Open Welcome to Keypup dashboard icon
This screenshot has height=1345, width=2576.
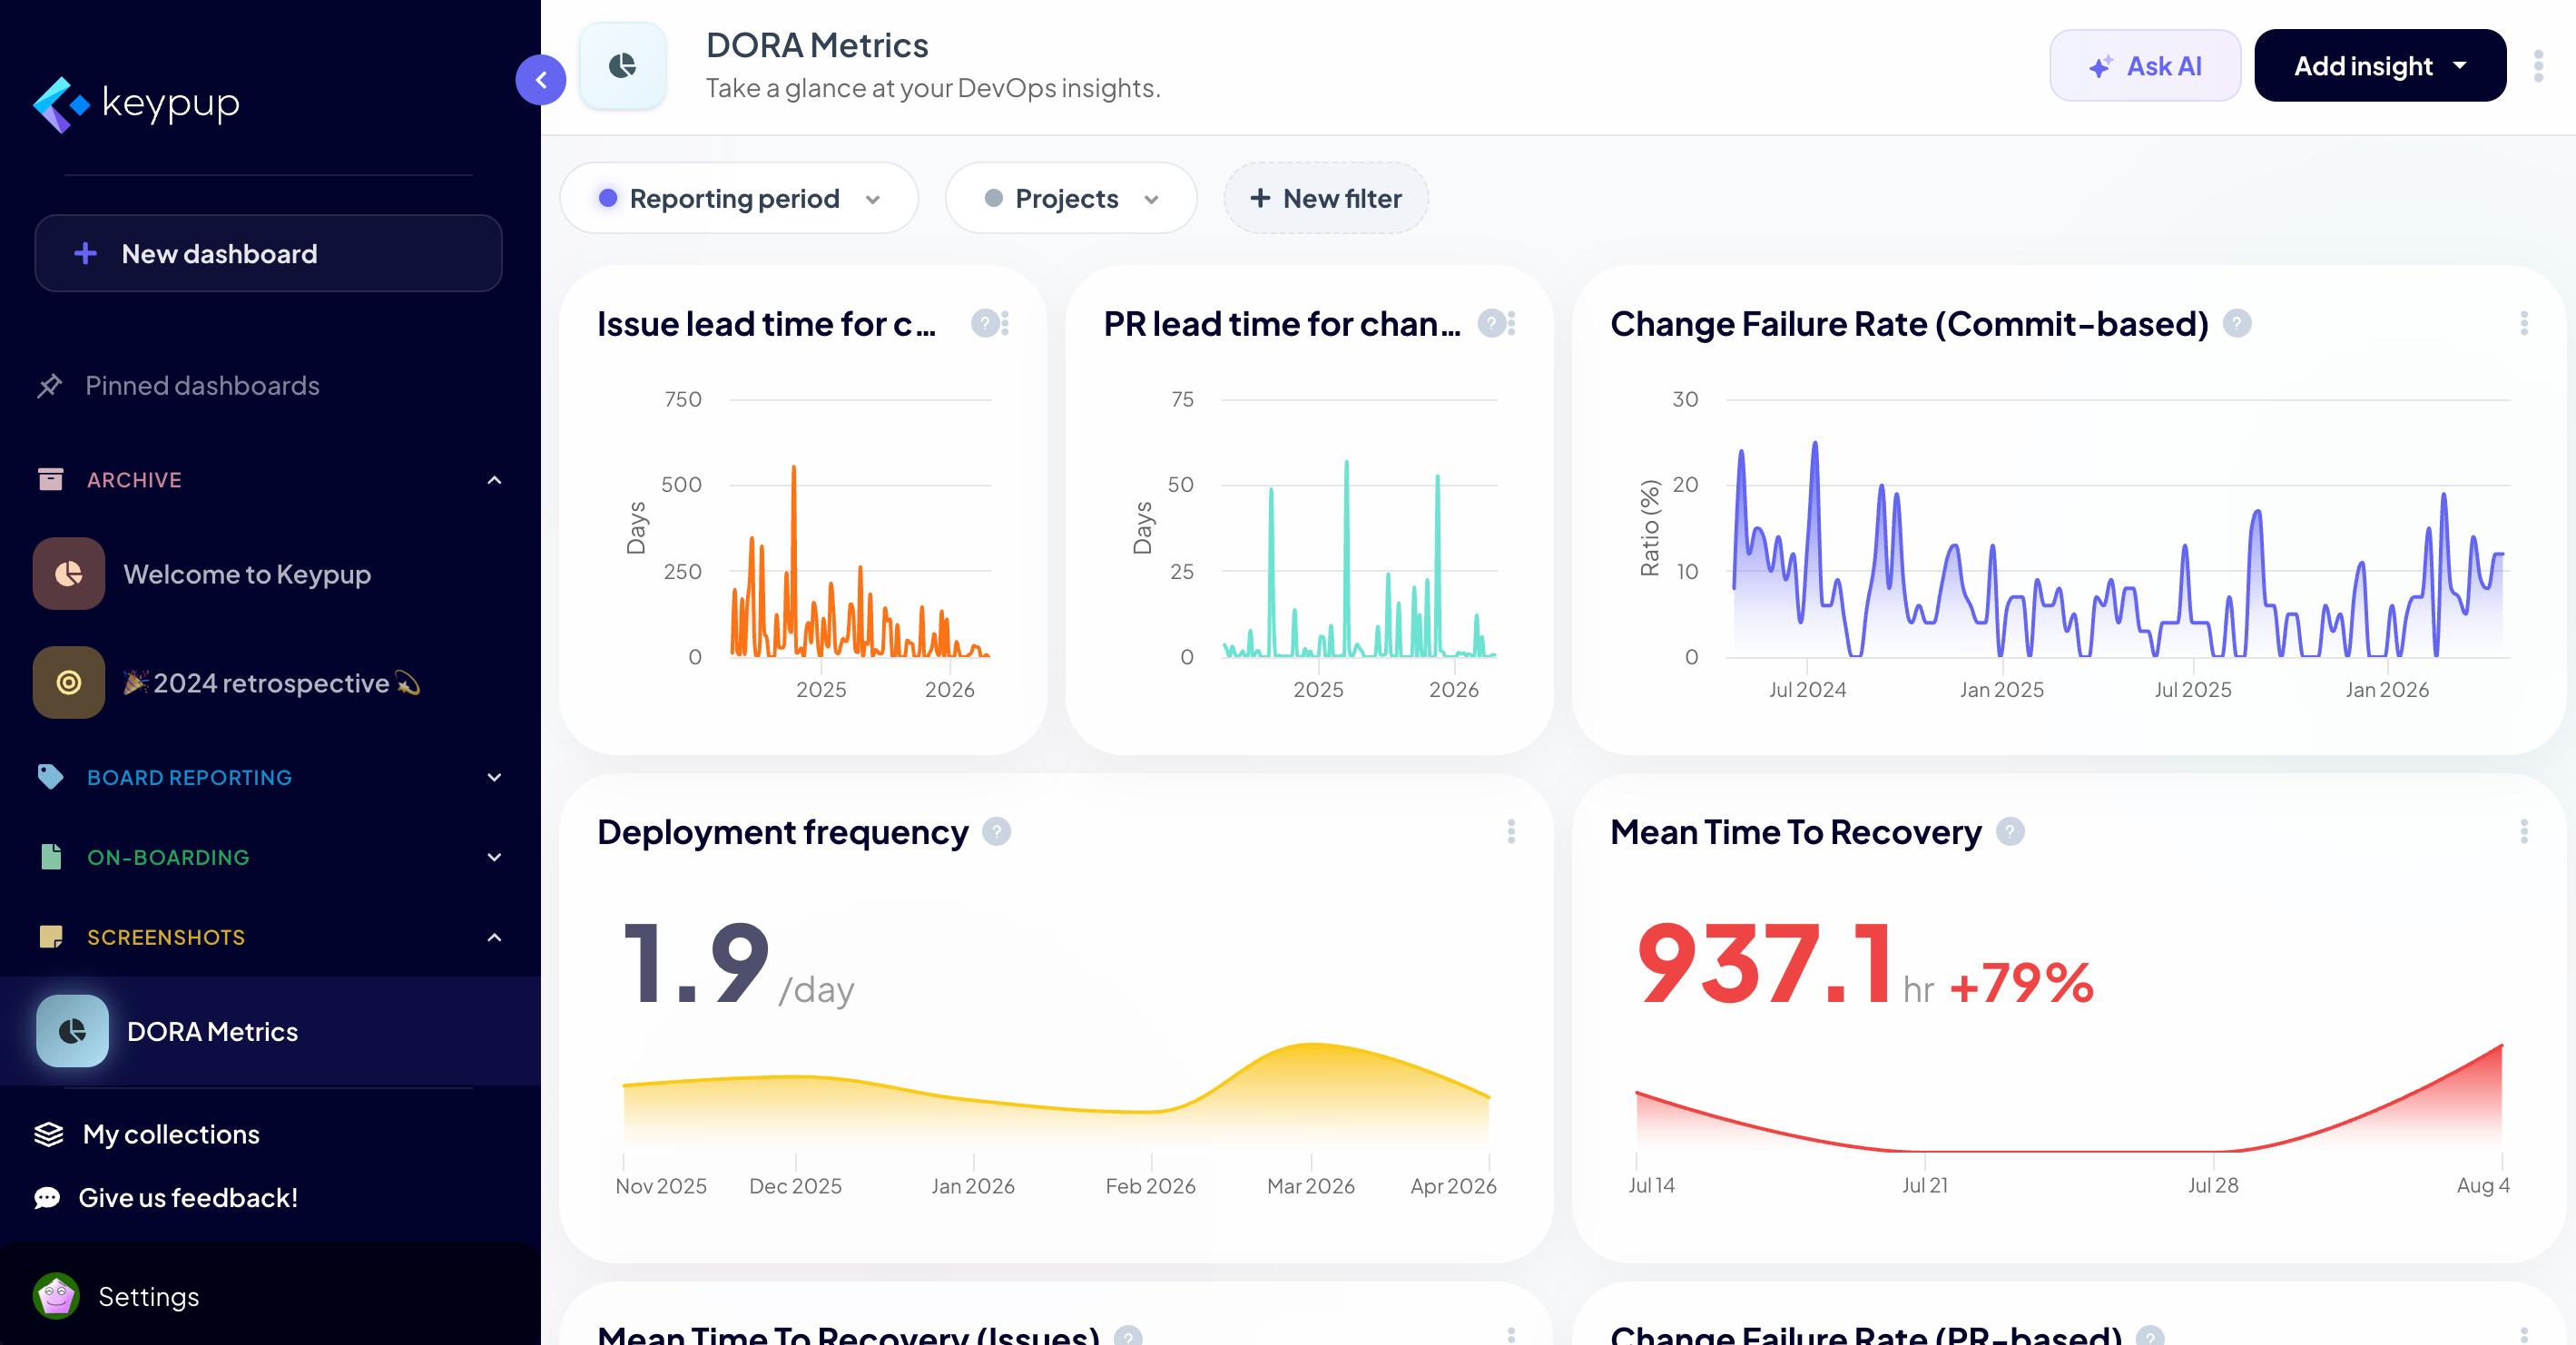click(x=69, y=574)
